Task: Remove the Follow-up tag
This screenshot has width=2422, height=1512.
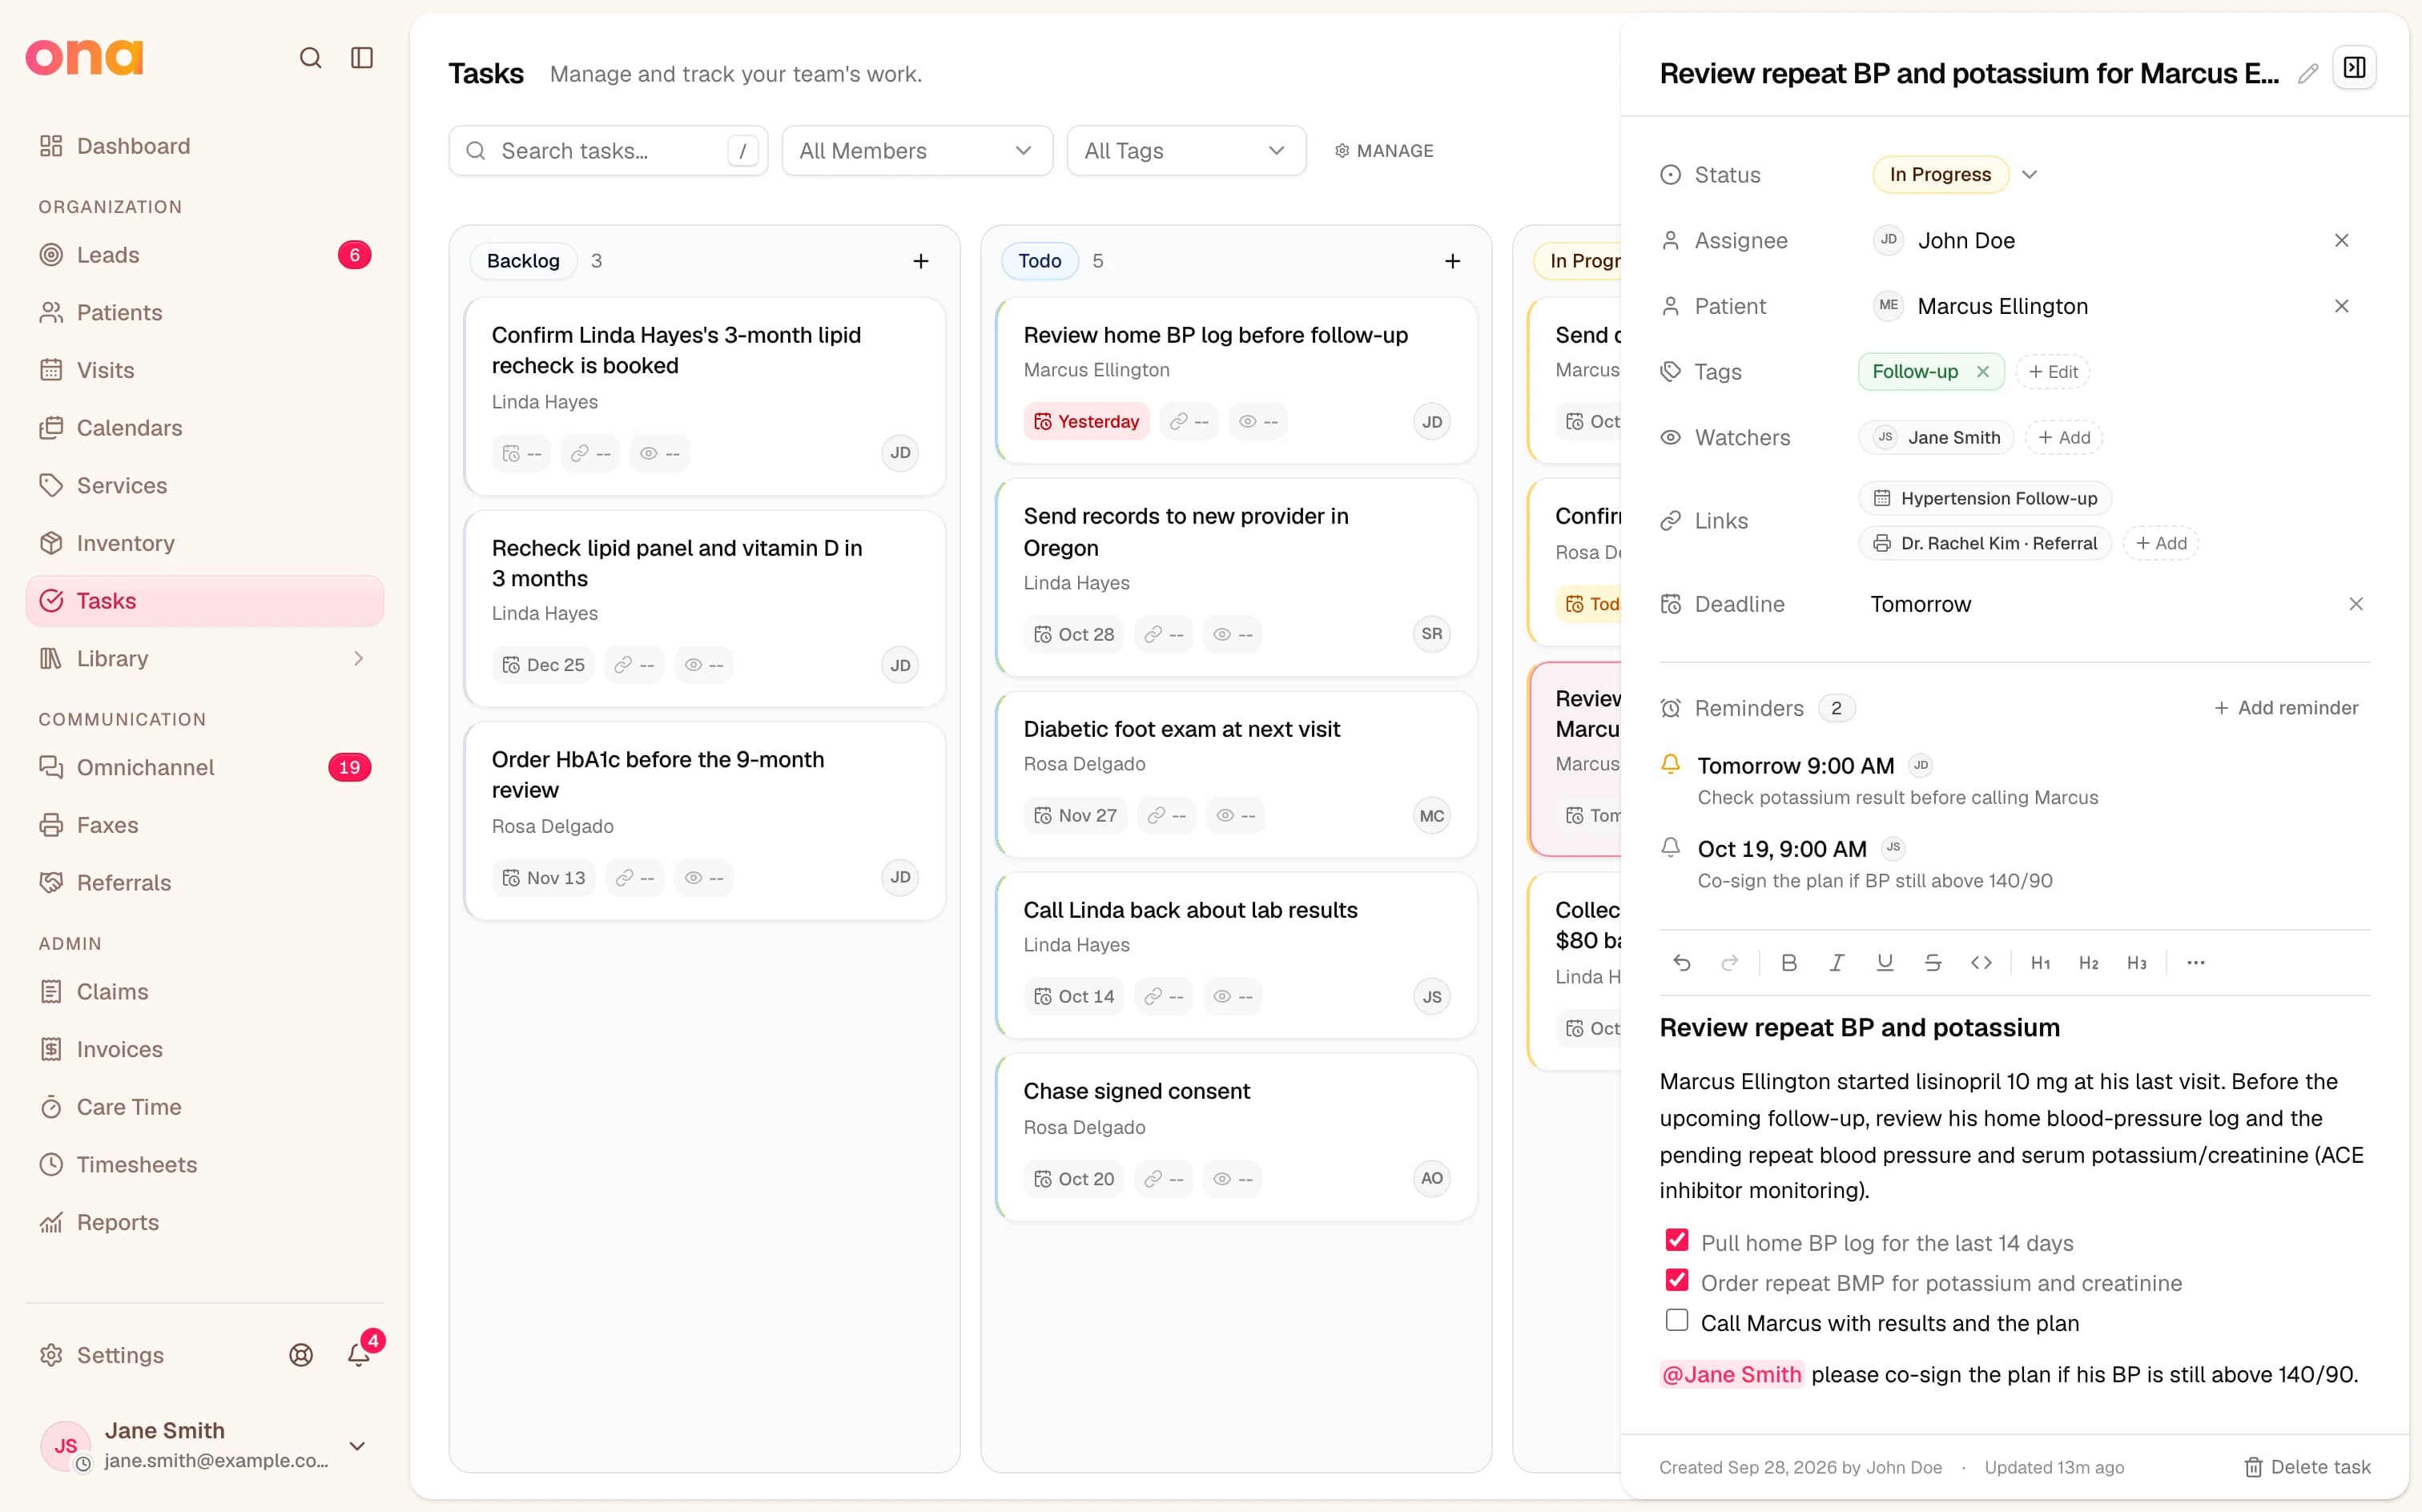Action: pyautogui.click(x=1982, y=371)
